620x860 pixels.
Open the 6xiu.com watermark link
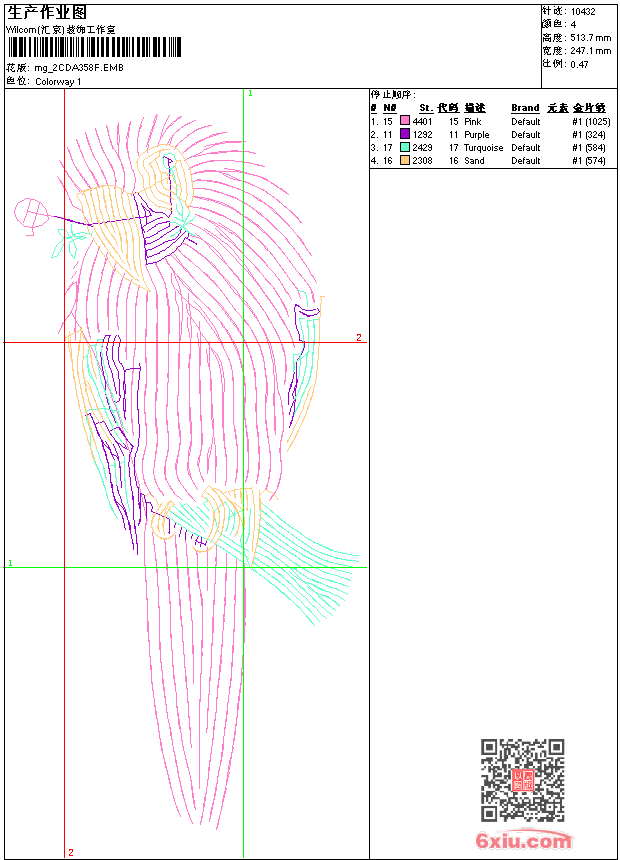(x=524, y=841)
